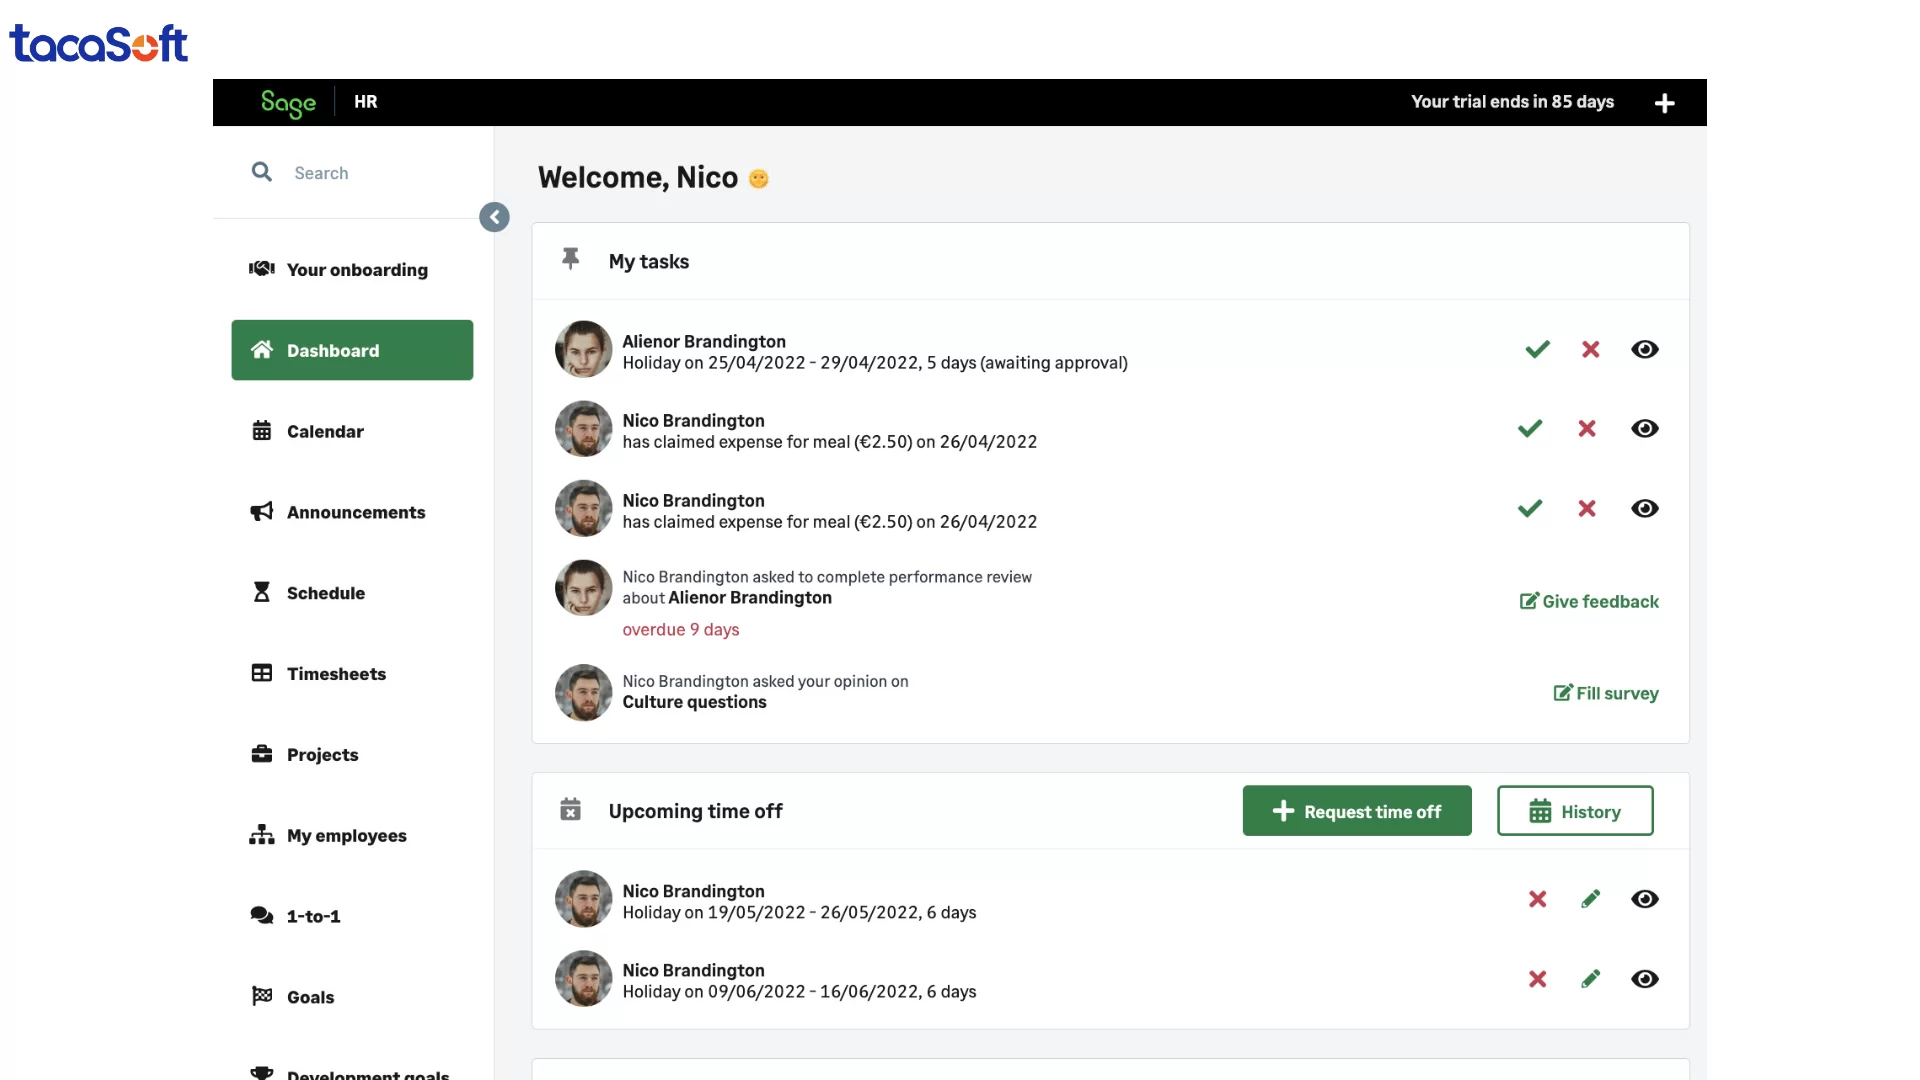Go to Timesheets in the sidebar
The height and width of the screenshot is (1080, 1920).
(x=336, y=674)
